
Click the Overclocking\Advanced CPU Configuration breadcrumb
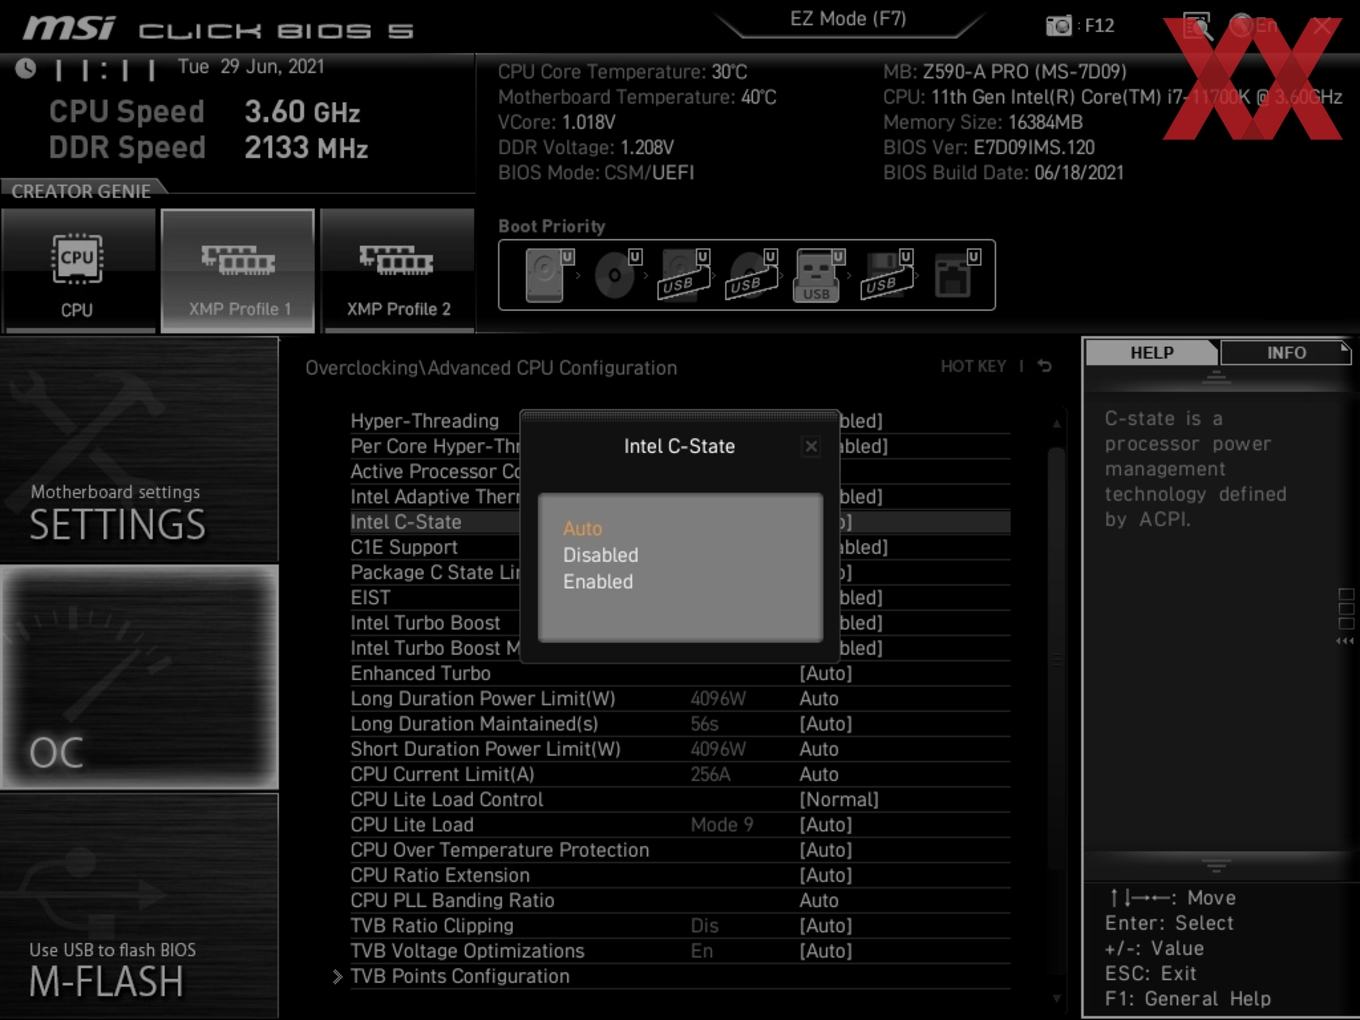[491, 368]
